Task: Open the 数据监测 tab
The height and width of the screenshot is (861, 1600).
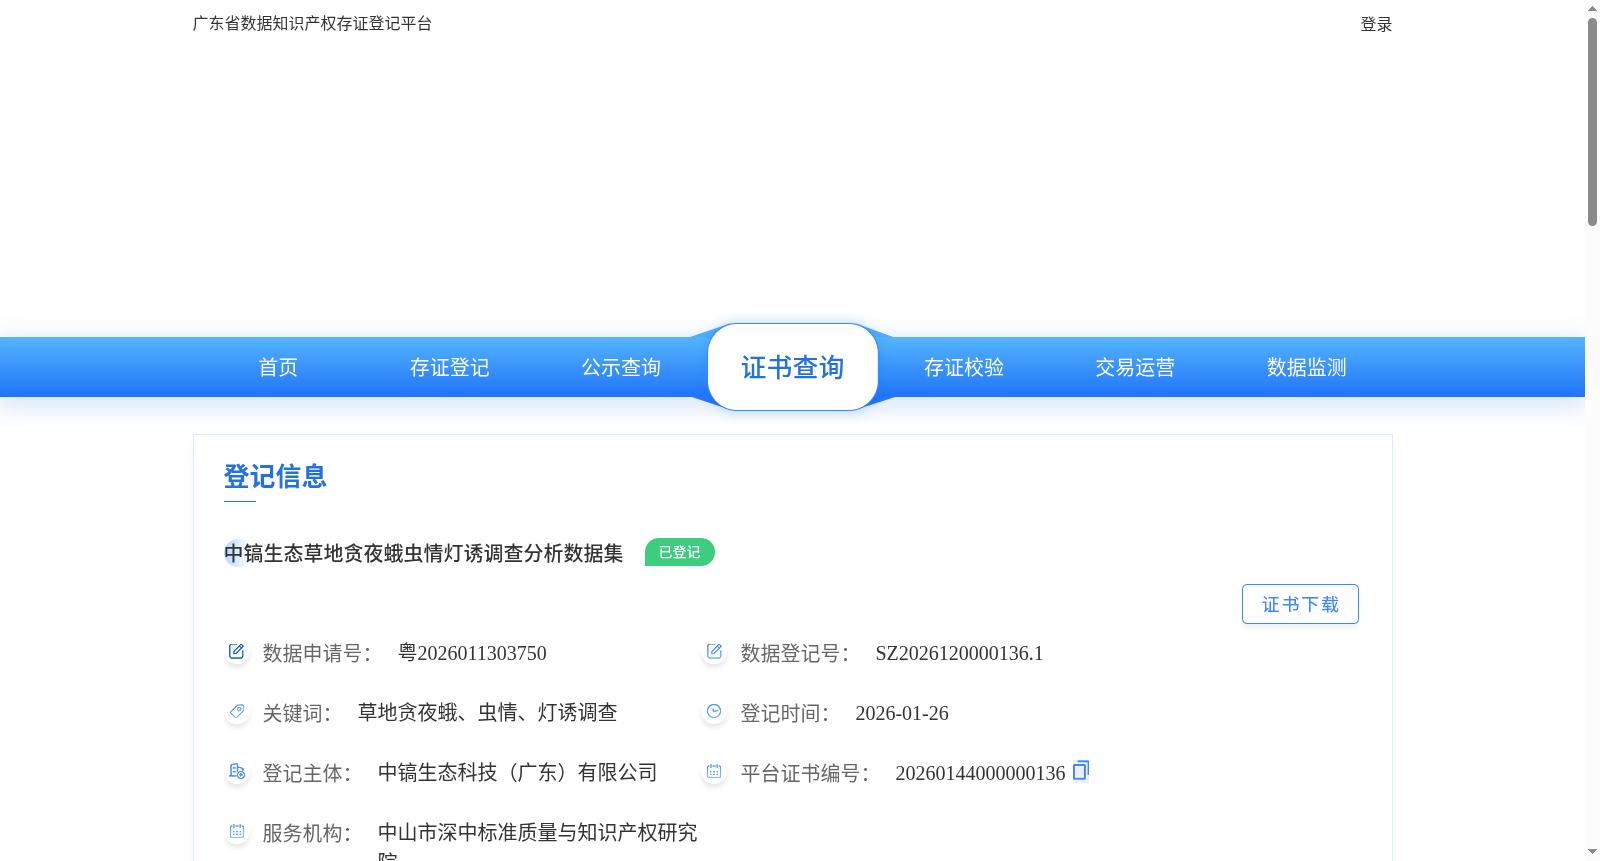Action: [1307, 367]
